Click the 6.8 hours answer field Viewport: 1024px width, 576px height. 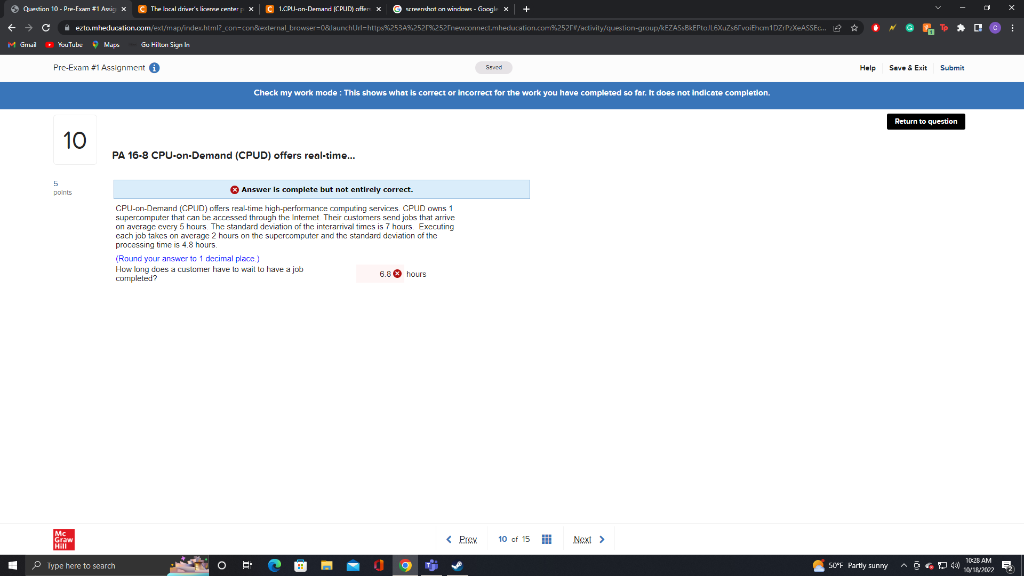(379, 274)
